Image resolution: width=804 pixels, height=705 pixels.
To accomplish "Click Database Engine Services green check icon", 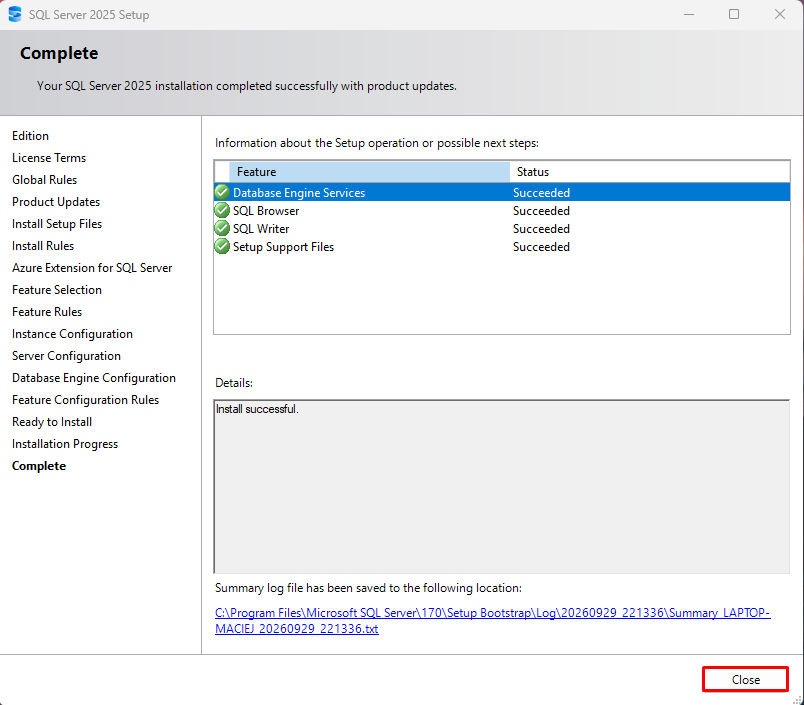I will [x=222, y=192].
